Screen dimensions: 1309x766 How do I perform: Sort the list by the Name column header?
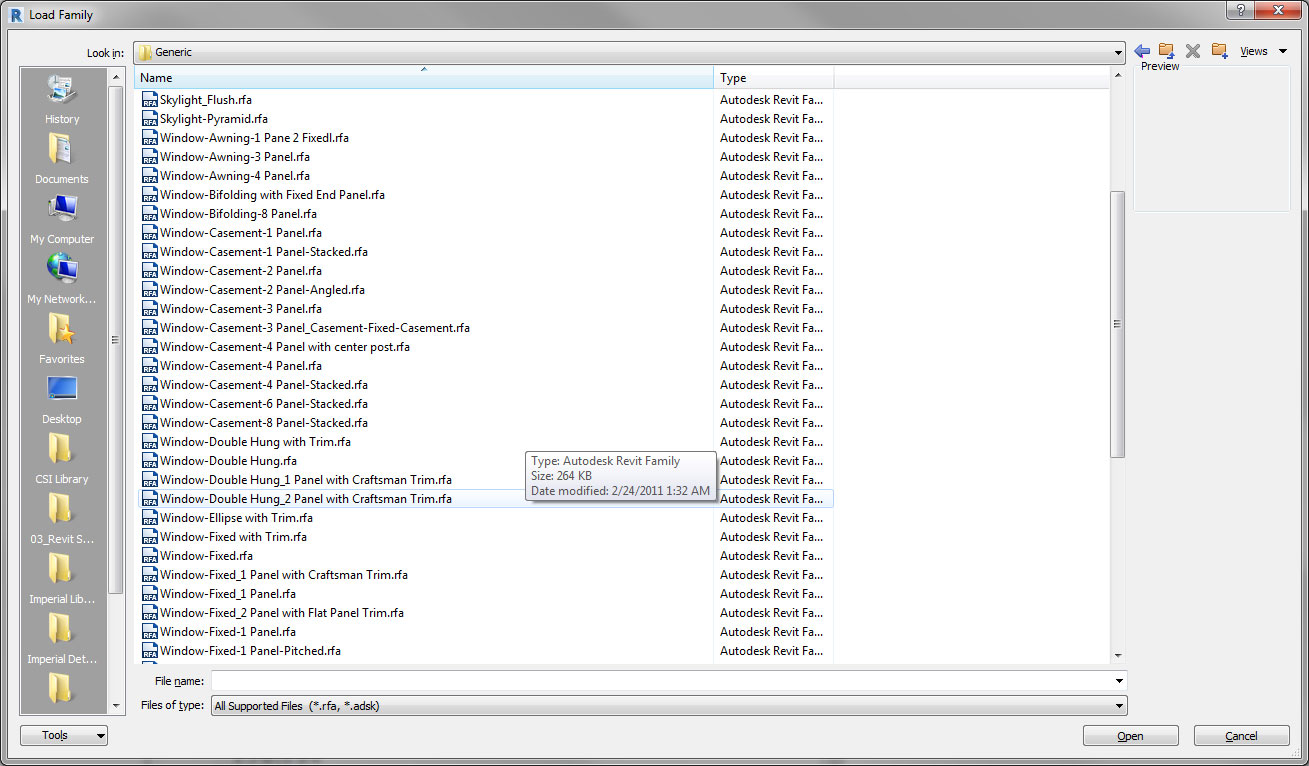click(x=424, y=78)
